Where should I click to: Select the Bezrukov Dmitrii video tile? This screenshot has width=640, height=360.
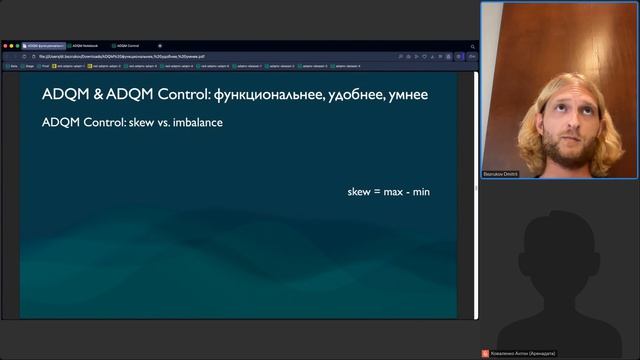tap(559, 90)
